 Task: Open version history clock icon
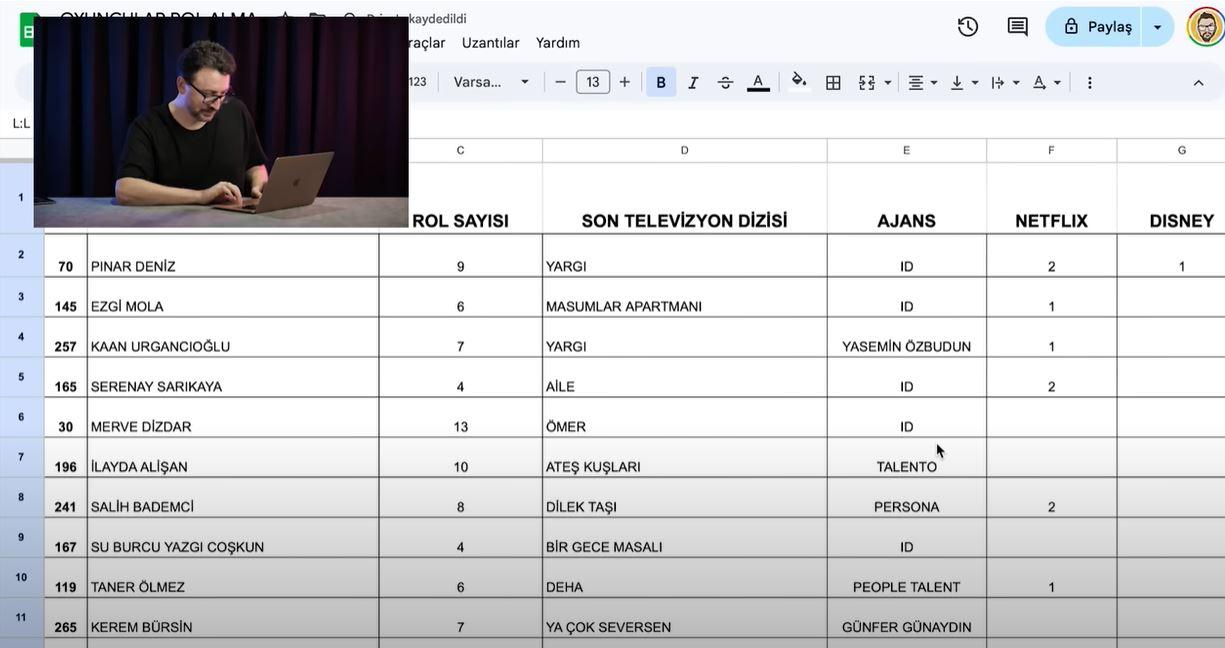967,27
